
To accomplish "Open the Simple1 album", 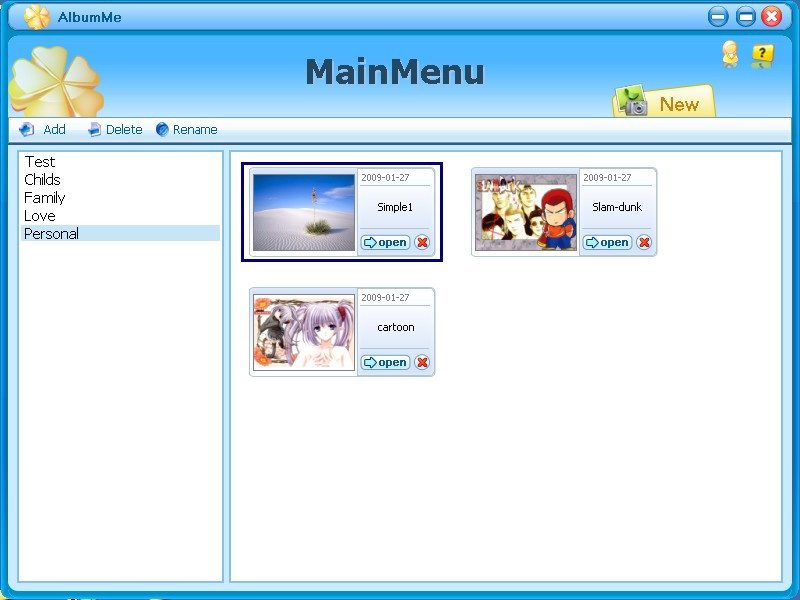I will pyautogui.click(x=385, y=242).
